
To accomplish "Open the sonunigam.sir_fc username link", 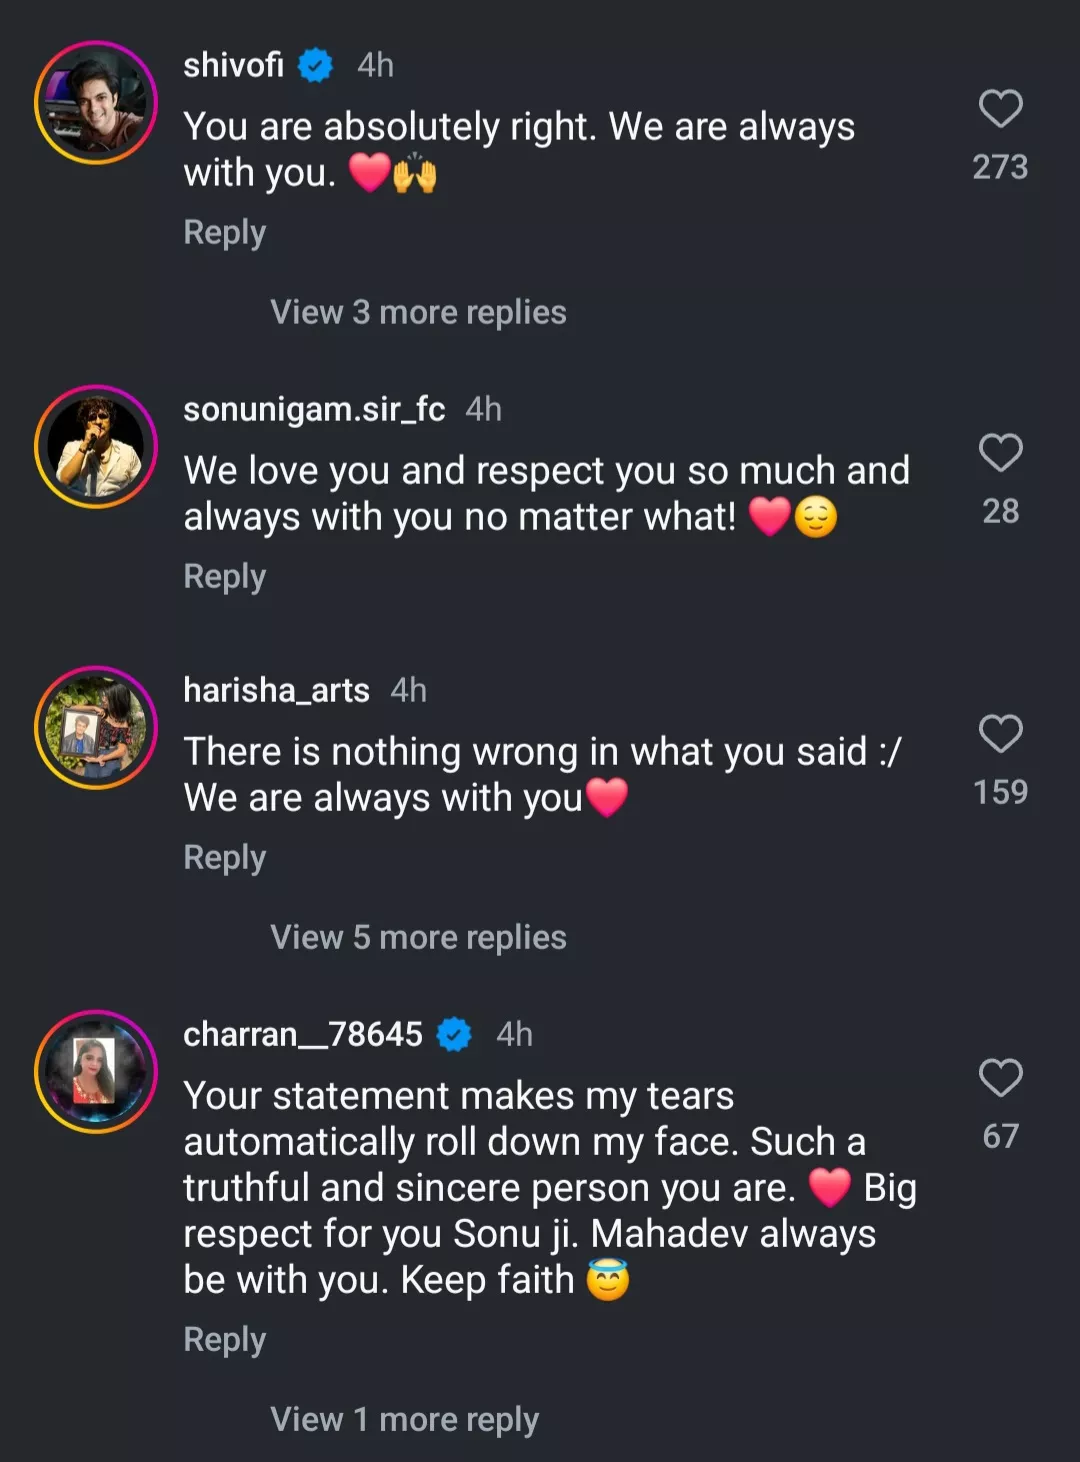I will pyautogui.click(x=314, y=409).
